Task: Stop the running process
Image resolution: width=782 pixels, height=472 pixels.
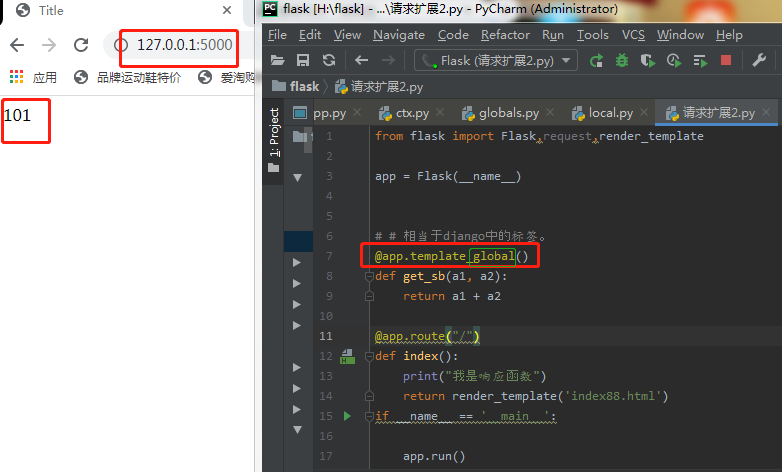Action: click(x=726, y=61)
